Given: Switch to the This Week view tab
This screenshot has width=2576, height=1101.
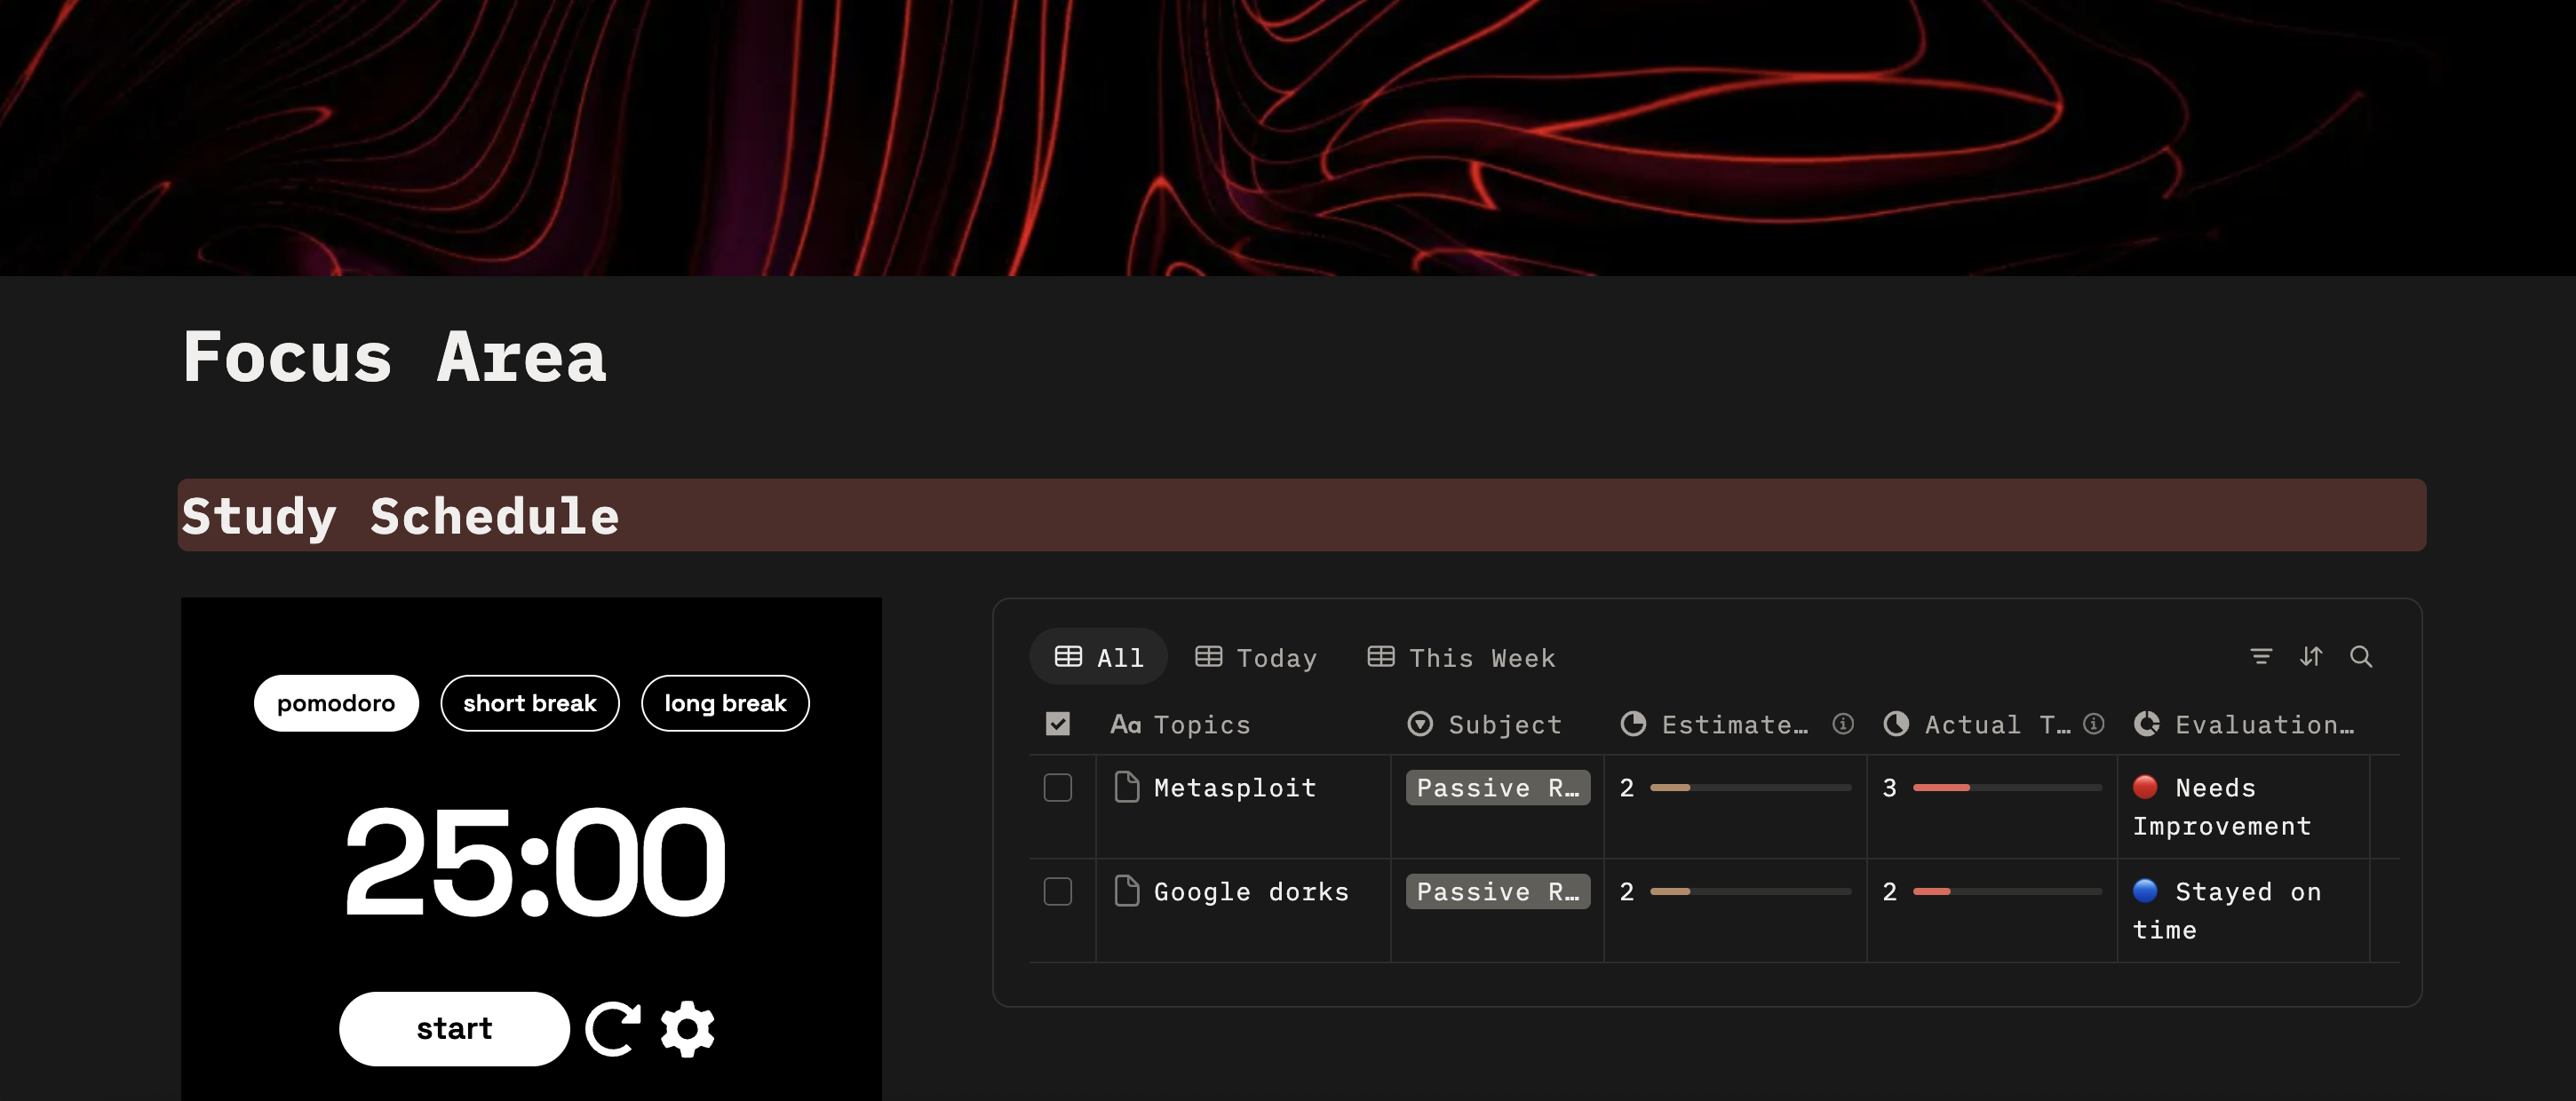Looking at the screenshot, I should tap(1461, 657).
